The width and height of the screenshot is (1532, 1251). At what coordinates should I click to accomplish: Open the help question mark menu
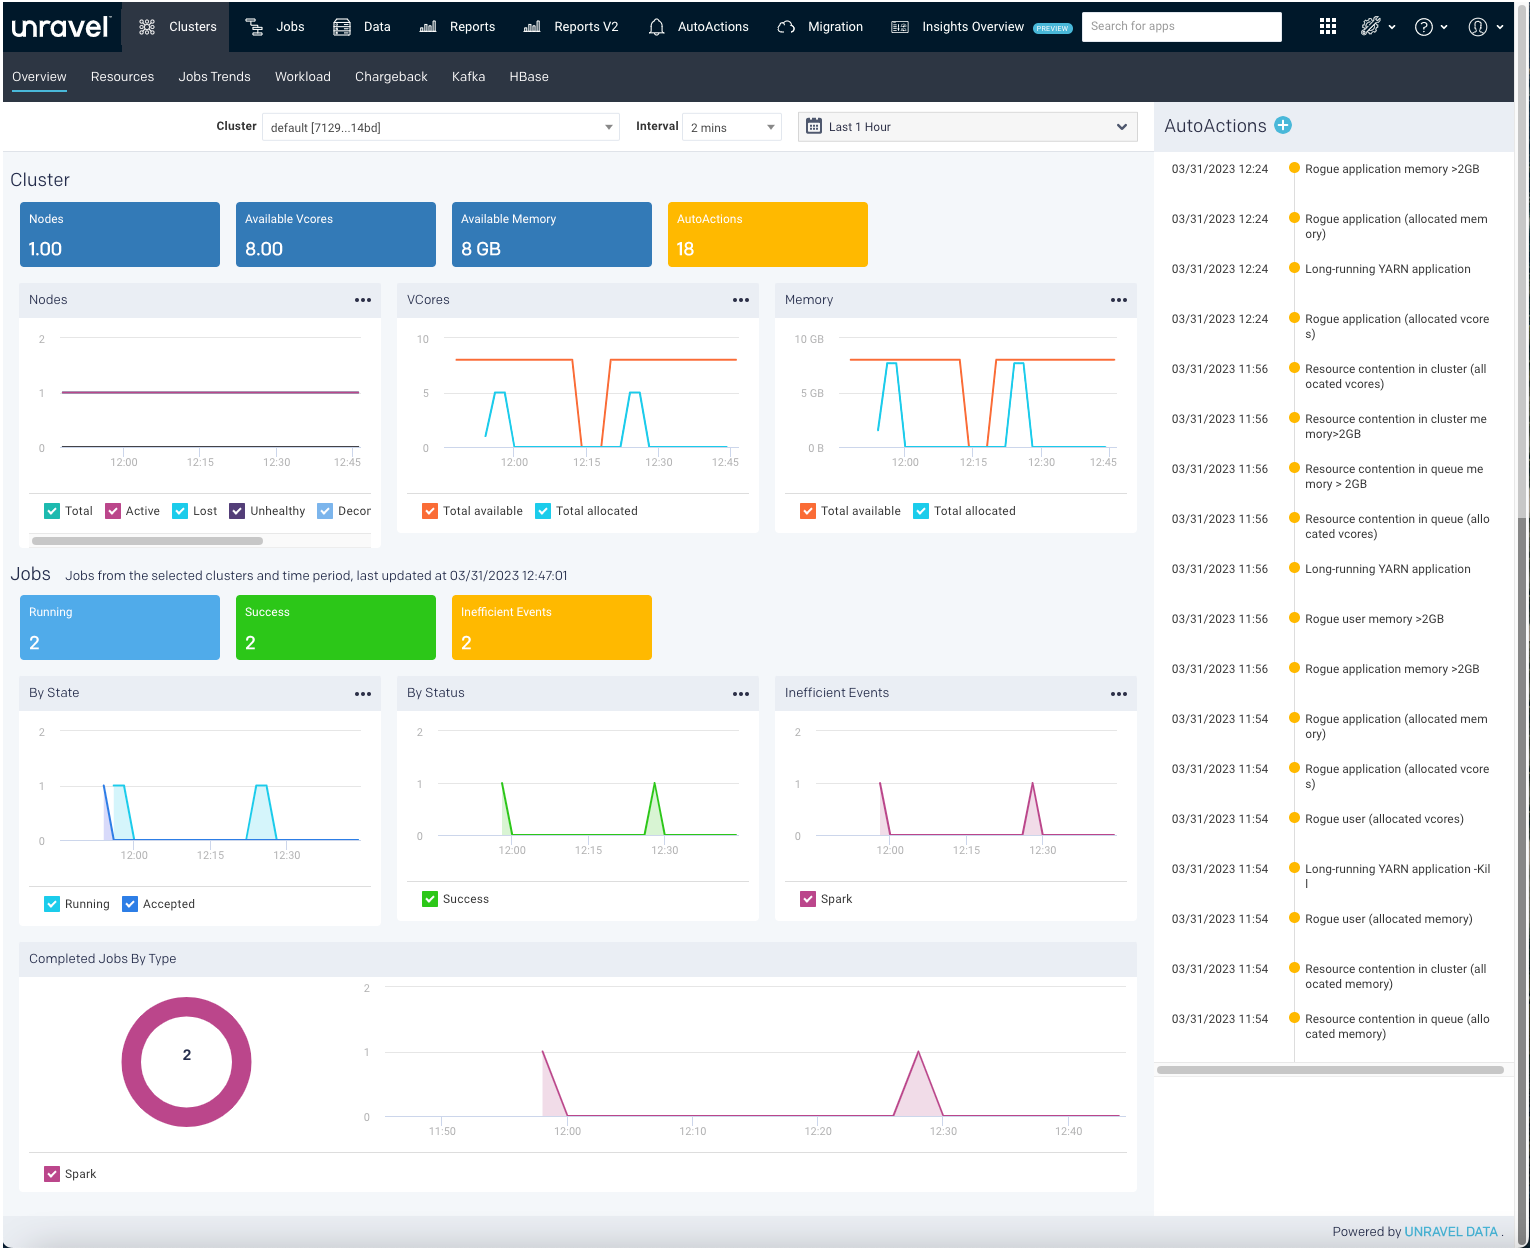point(1424,27)
